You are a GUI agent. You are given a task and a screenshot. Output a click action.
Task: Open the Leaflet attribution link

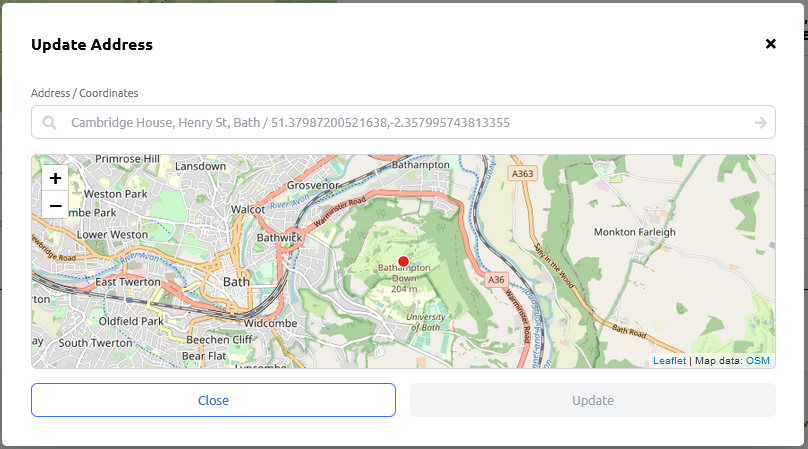(x=669, y=361)
